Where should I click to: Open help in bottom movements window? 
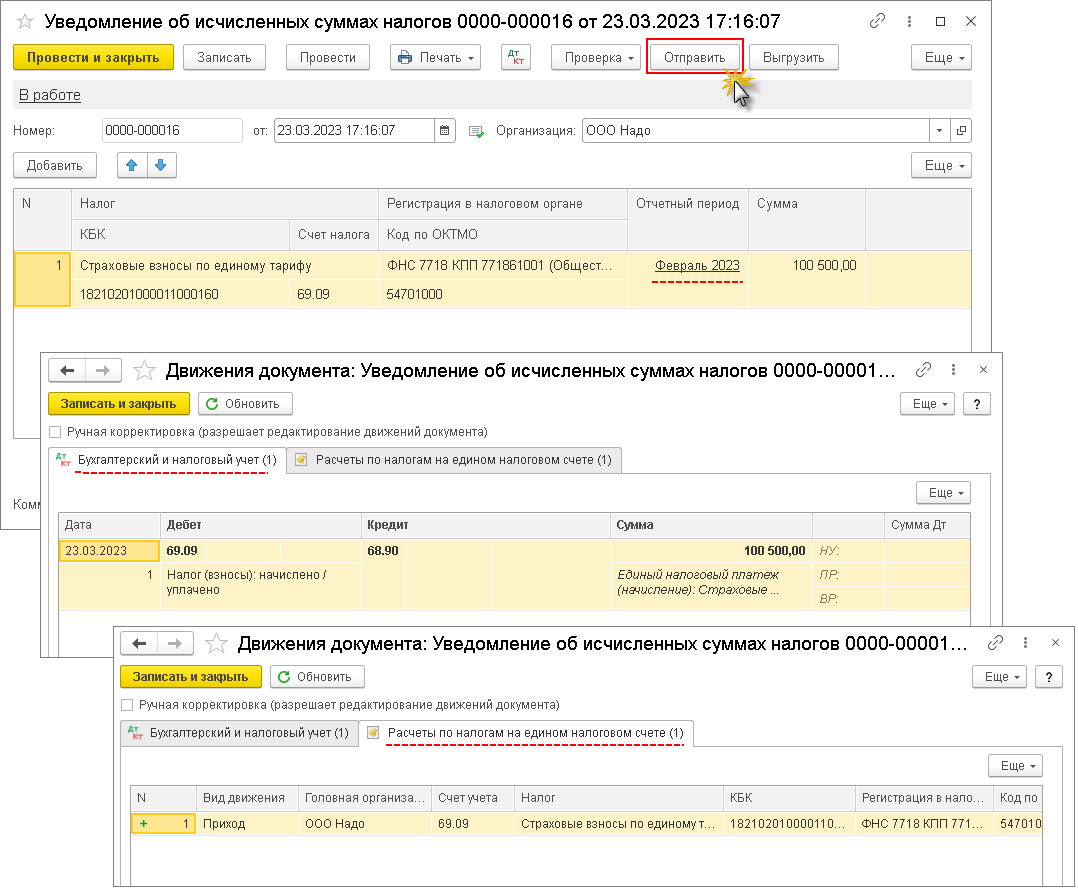1048,677
